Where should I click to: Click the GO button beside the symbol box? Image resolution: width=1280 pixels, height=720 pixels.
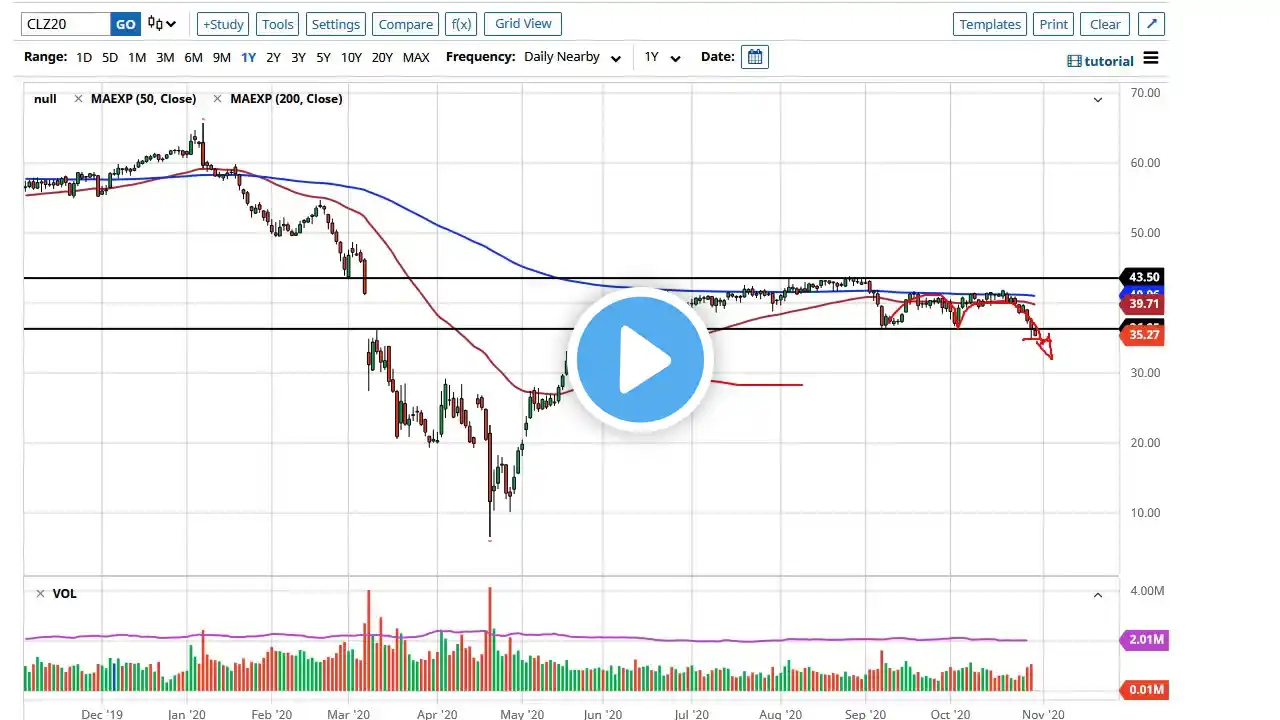click(x=125, y=24)
